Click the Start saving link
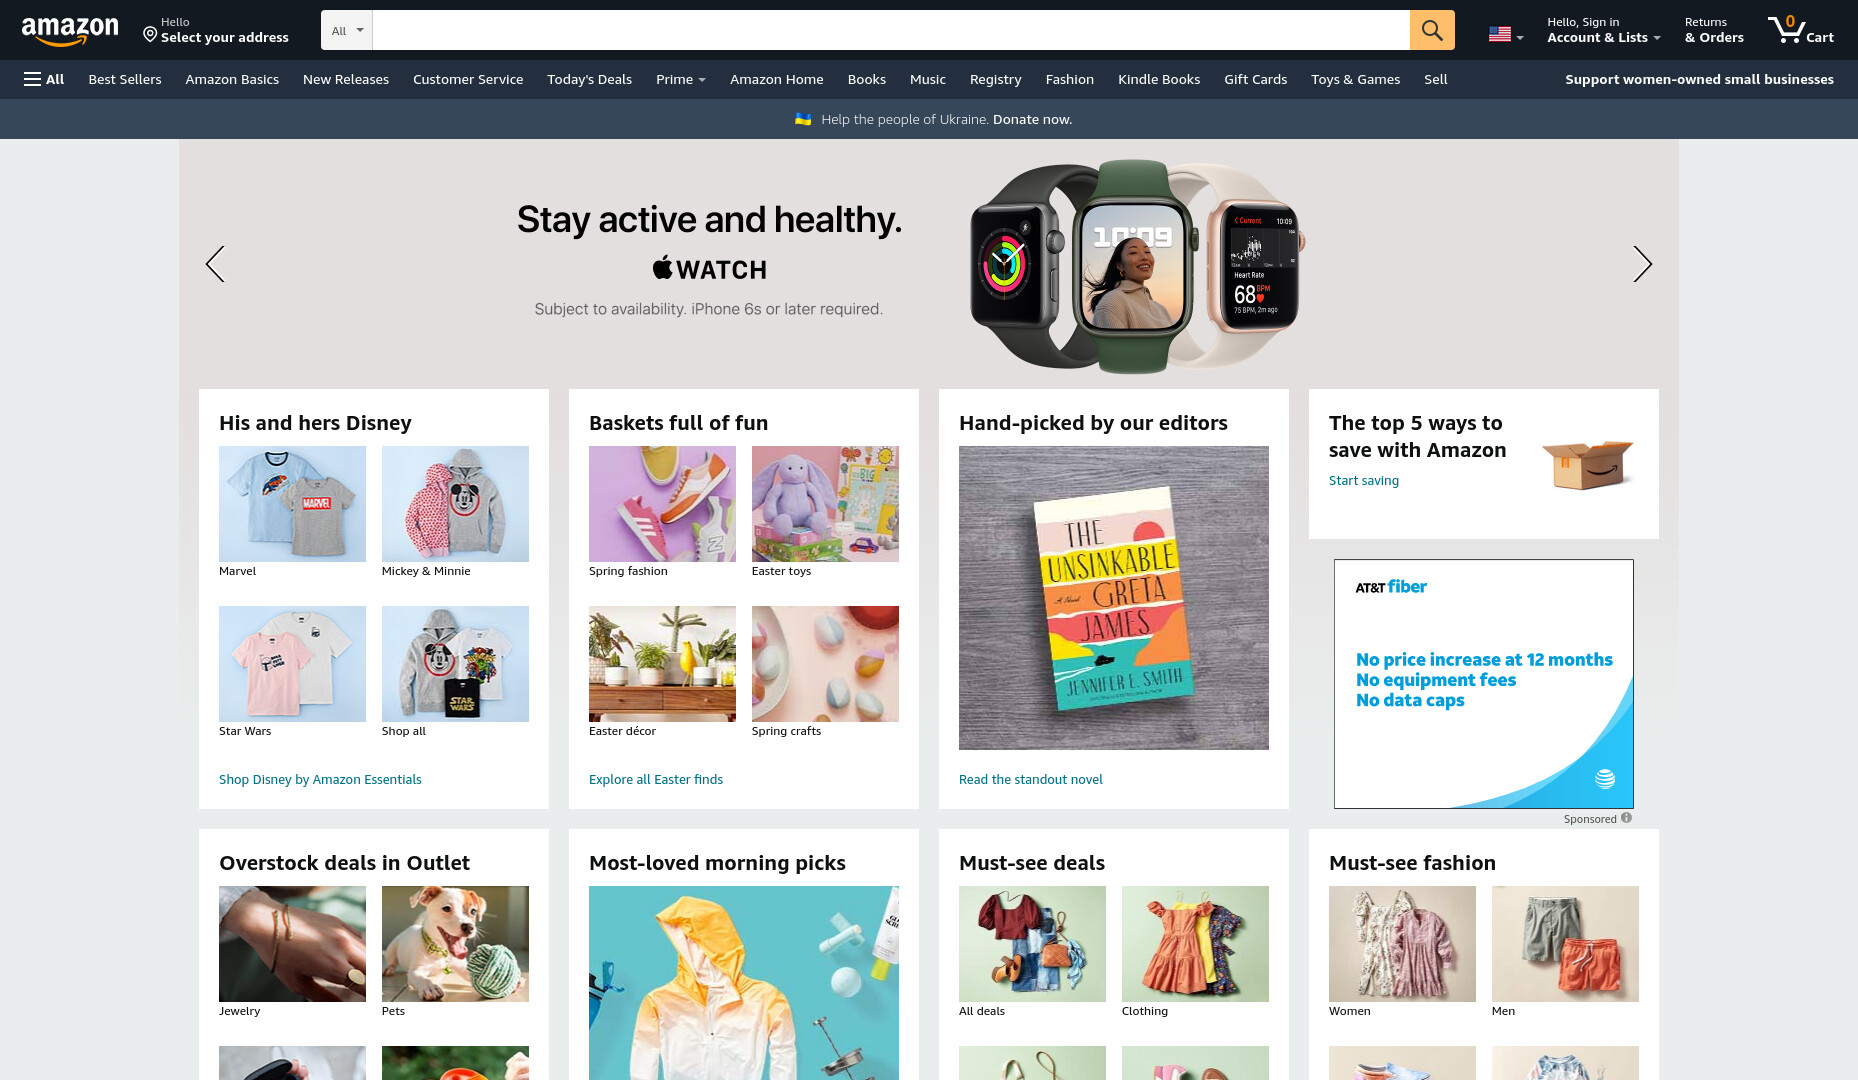 [1364, 480]
